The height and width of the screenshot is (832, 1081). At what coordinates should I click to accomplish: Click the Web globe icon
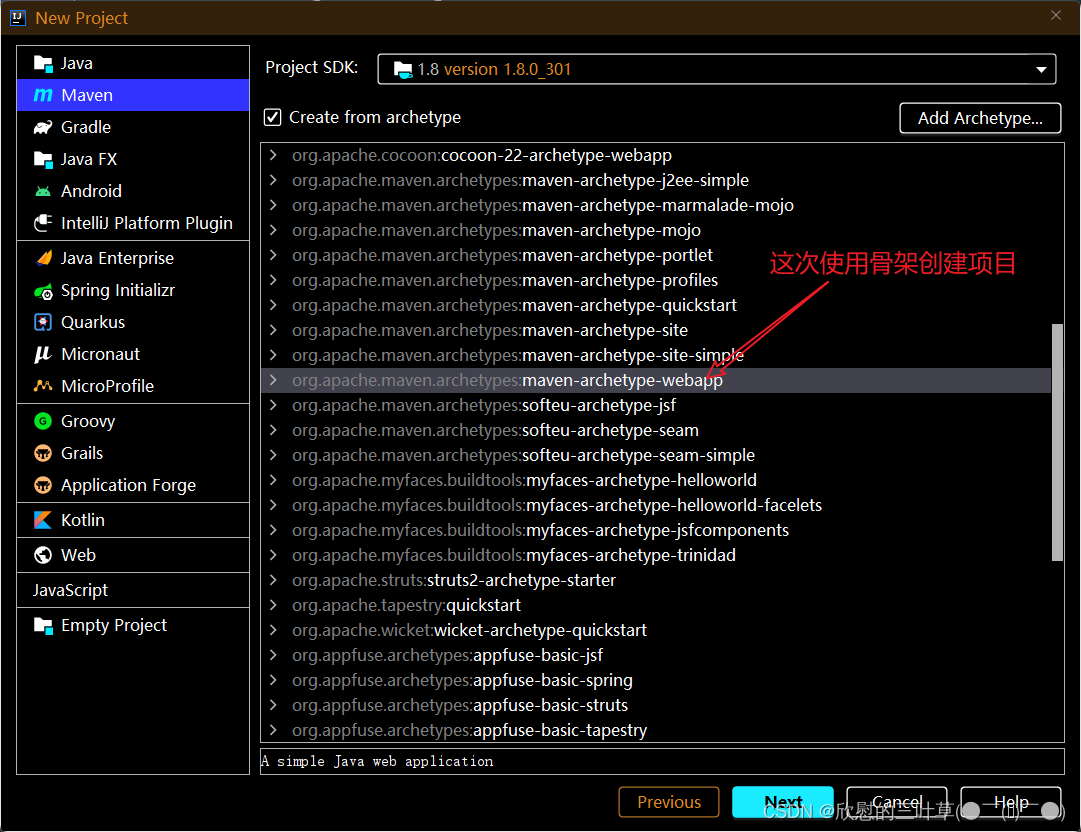(43, 555)
